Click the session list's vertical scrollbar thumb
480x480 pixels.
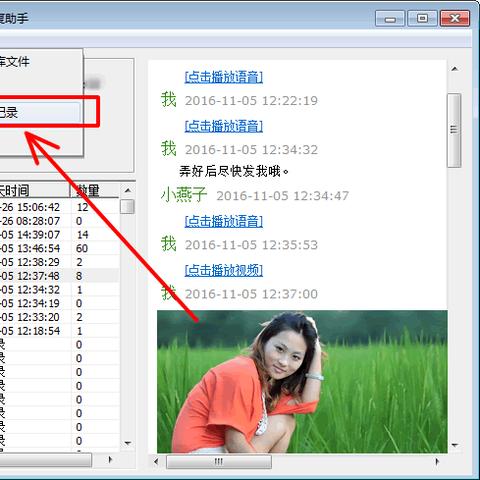(127, 206)
